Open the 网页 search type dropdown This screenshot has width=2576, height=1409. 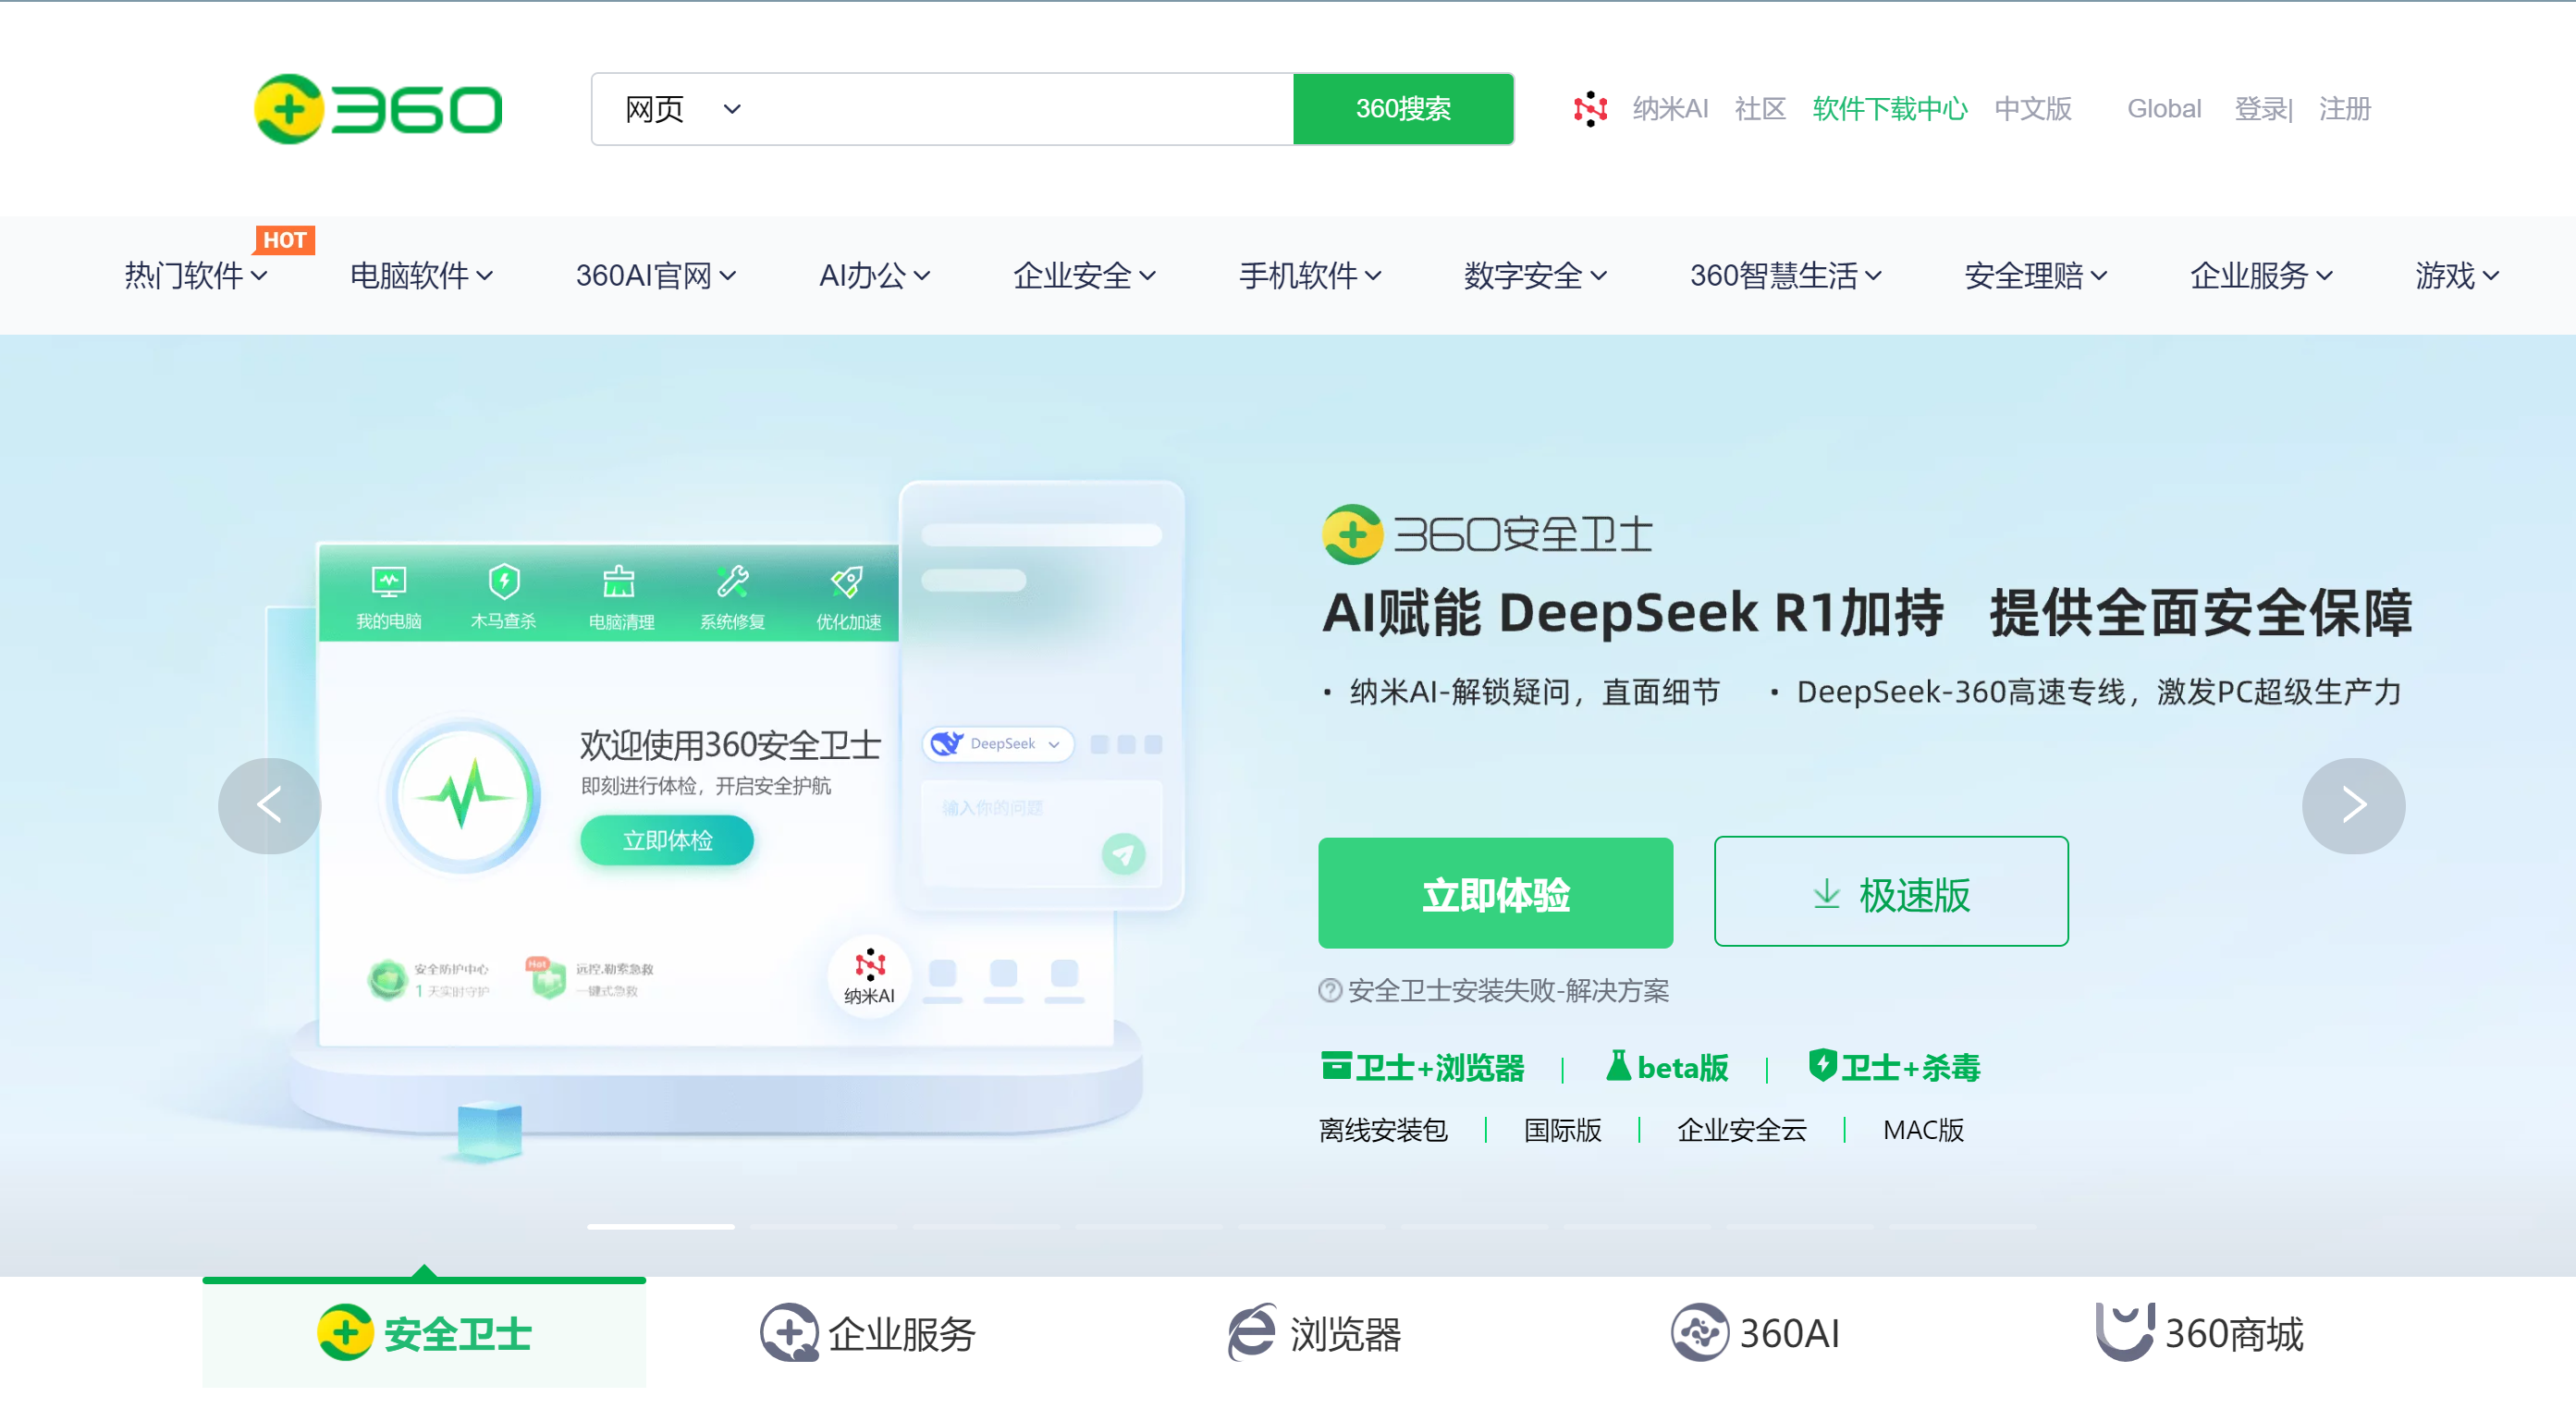click(683, 108)
